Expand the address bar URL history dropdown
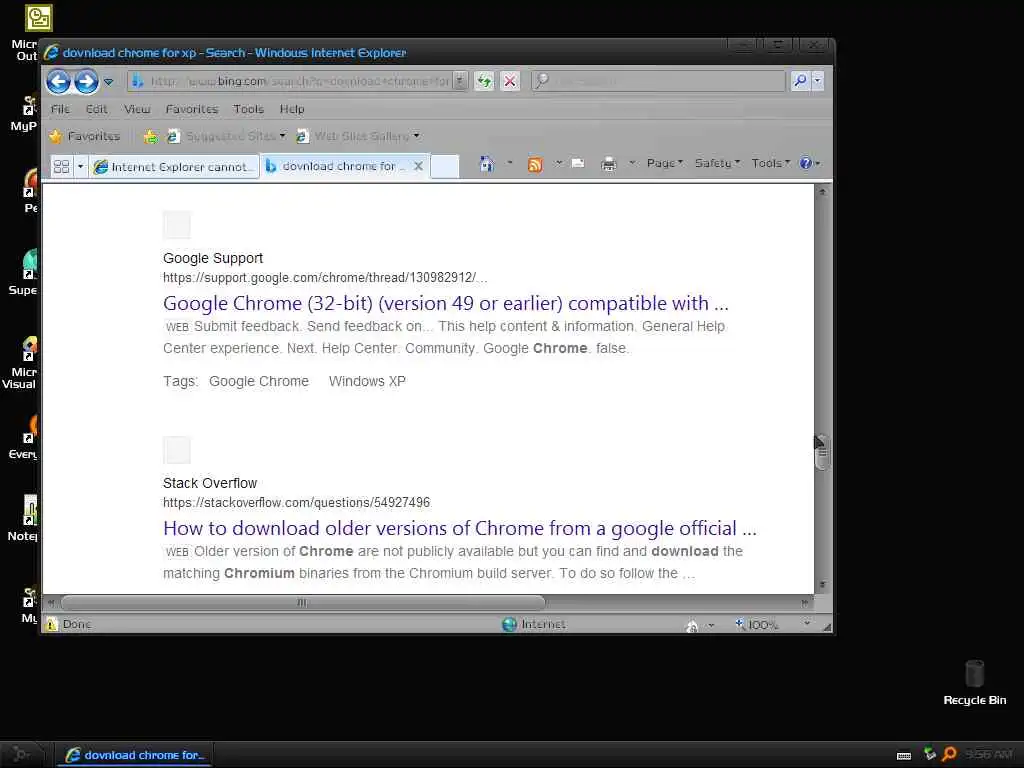 pyautogui.click(x=460, y=81)
